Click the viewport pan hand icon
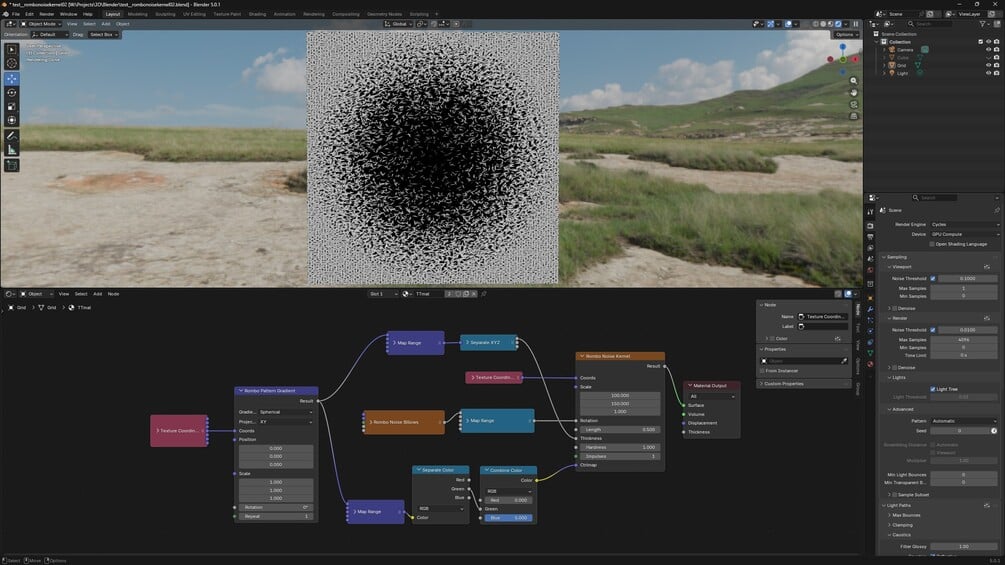Image resolution: width=1005 pixels, height=565 pixels. pyautogui.click(x=853, y=92)
